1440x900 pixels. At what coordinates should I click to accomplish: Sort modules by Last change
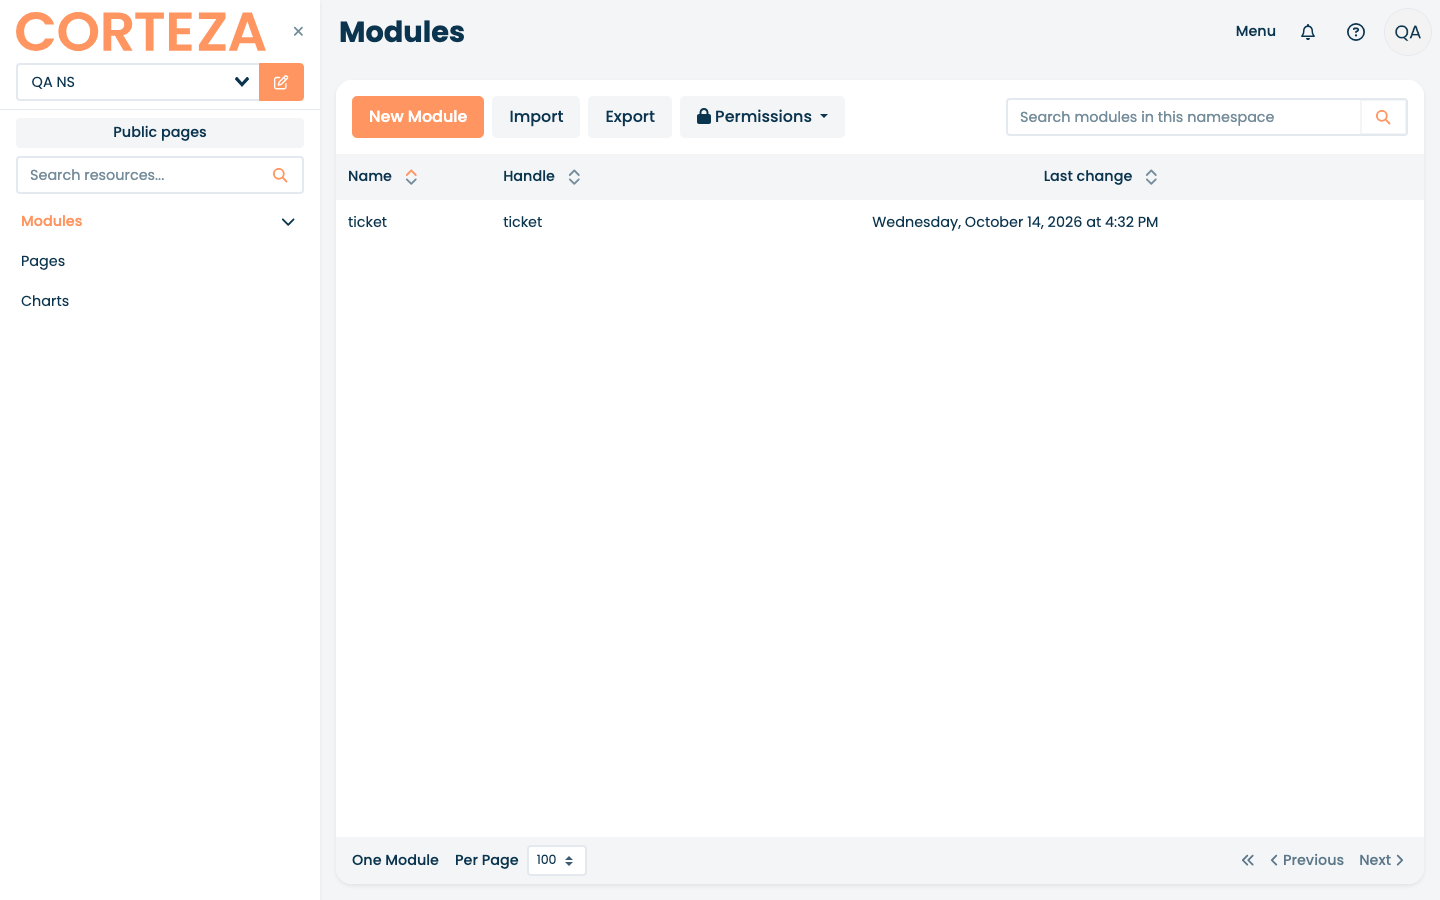(1151, 177)
